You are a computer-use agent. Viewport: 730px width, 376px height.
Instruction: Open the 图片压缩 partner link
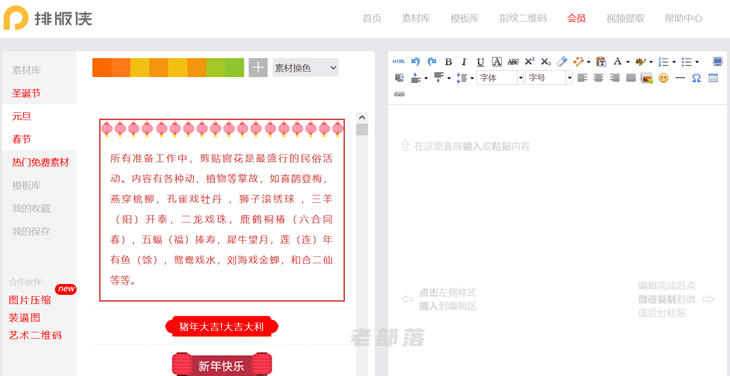click(30, 300)
